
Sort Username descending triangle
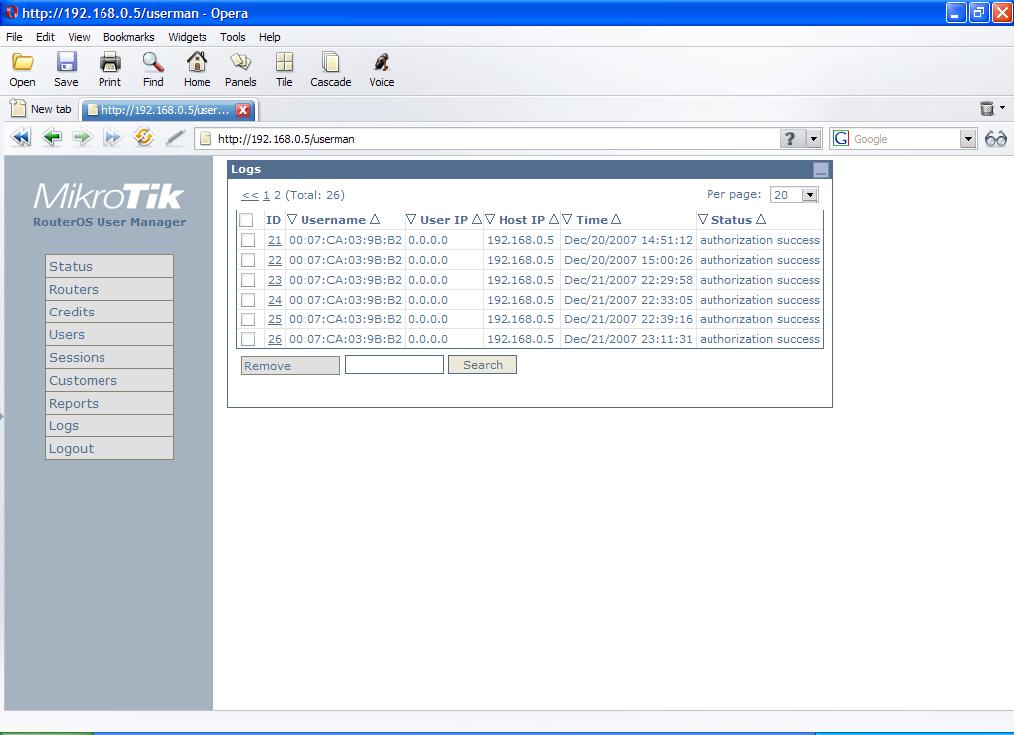pos(292,219)
